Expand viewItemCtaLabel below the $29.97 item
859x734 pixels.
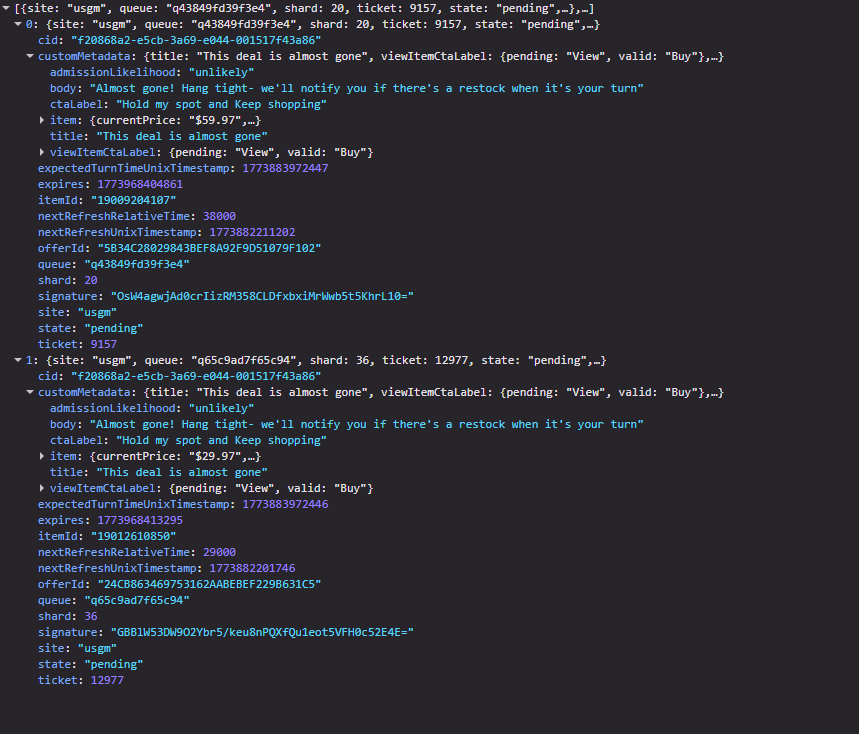[42, 488]
